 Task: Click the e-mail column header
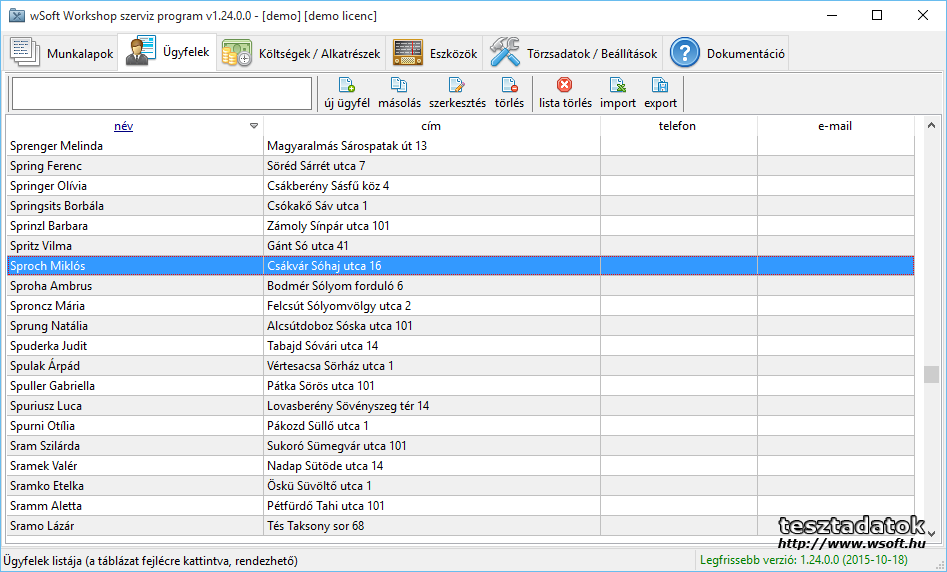point(834,126)
